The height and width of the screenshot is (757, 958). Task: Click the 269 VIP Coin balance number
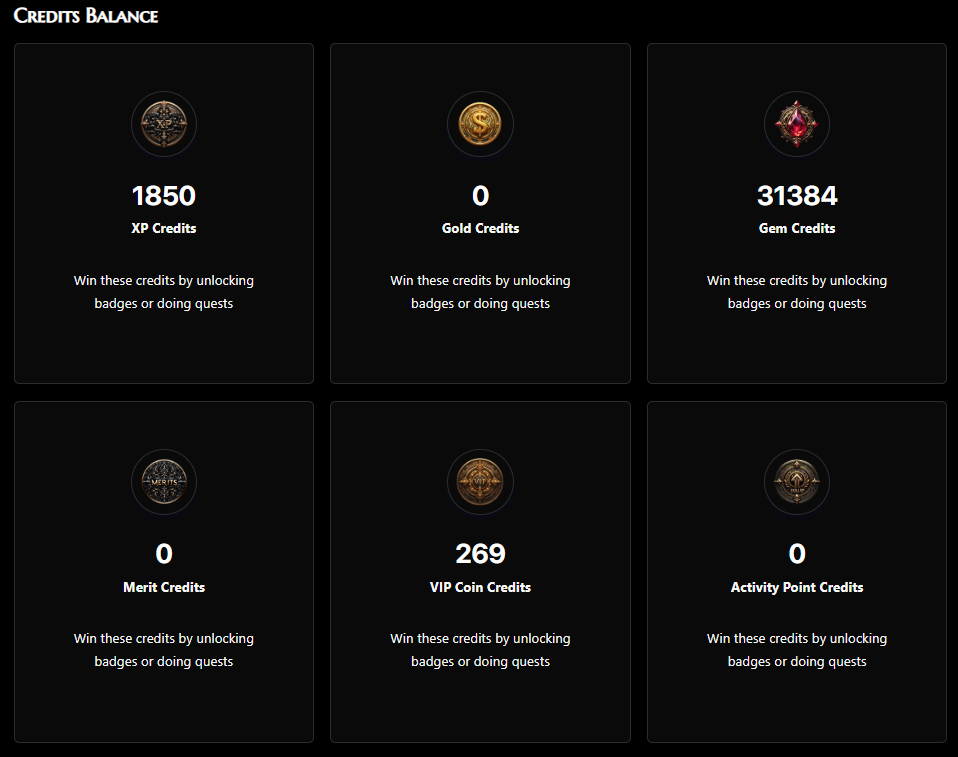click(x=480, y=553)
